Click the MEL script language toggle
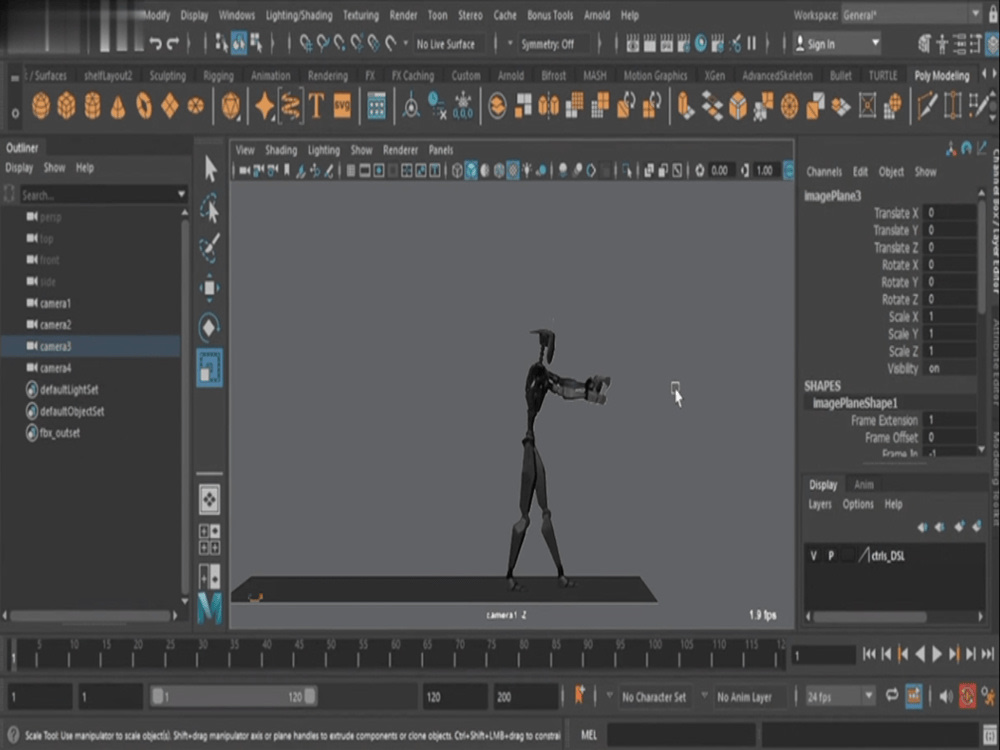Screen dimensions: 1000x750 click(x=589, y=735)
